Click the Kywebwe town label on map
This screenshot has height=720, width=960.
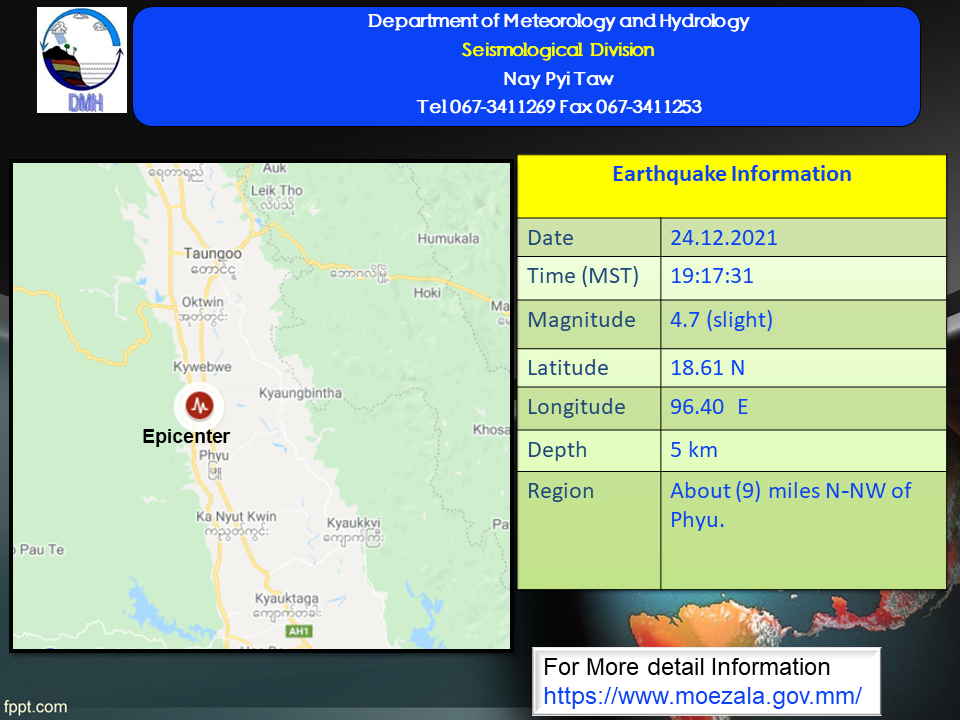click(x=203, y=367)
